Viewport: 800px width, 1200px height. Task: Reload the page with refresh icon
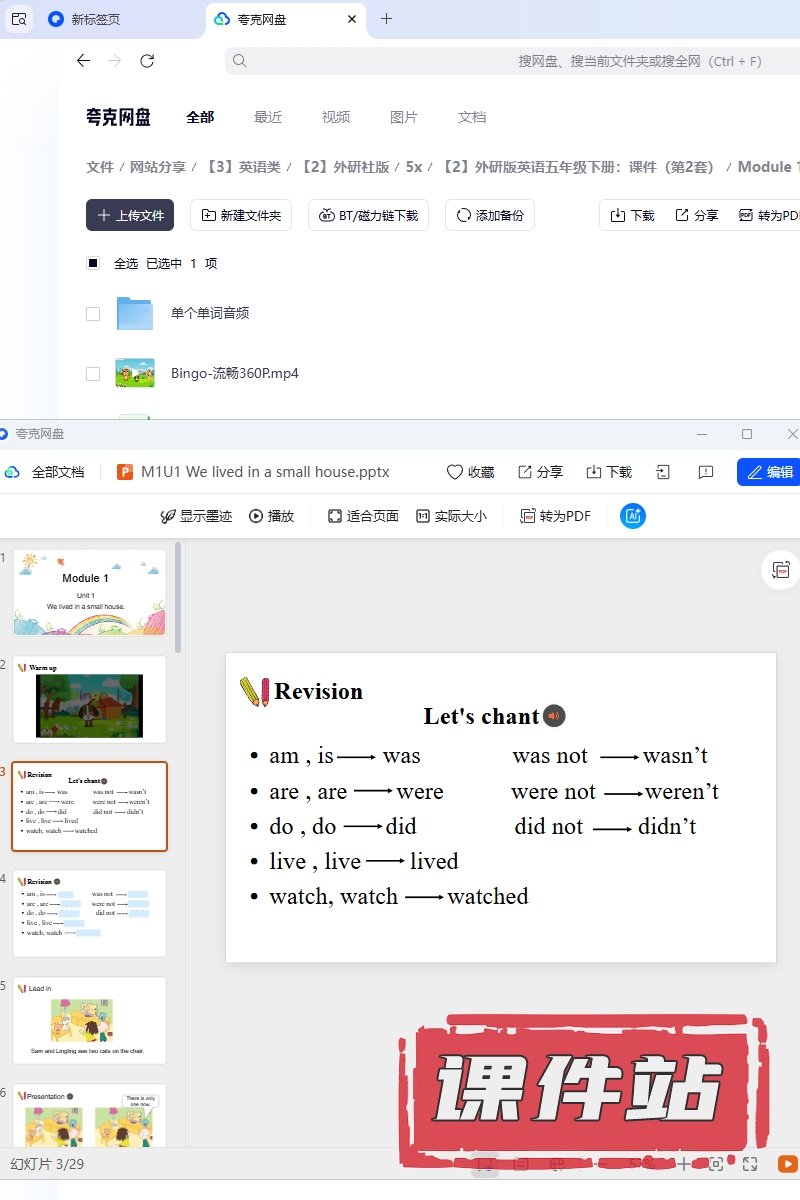[147, 61]
